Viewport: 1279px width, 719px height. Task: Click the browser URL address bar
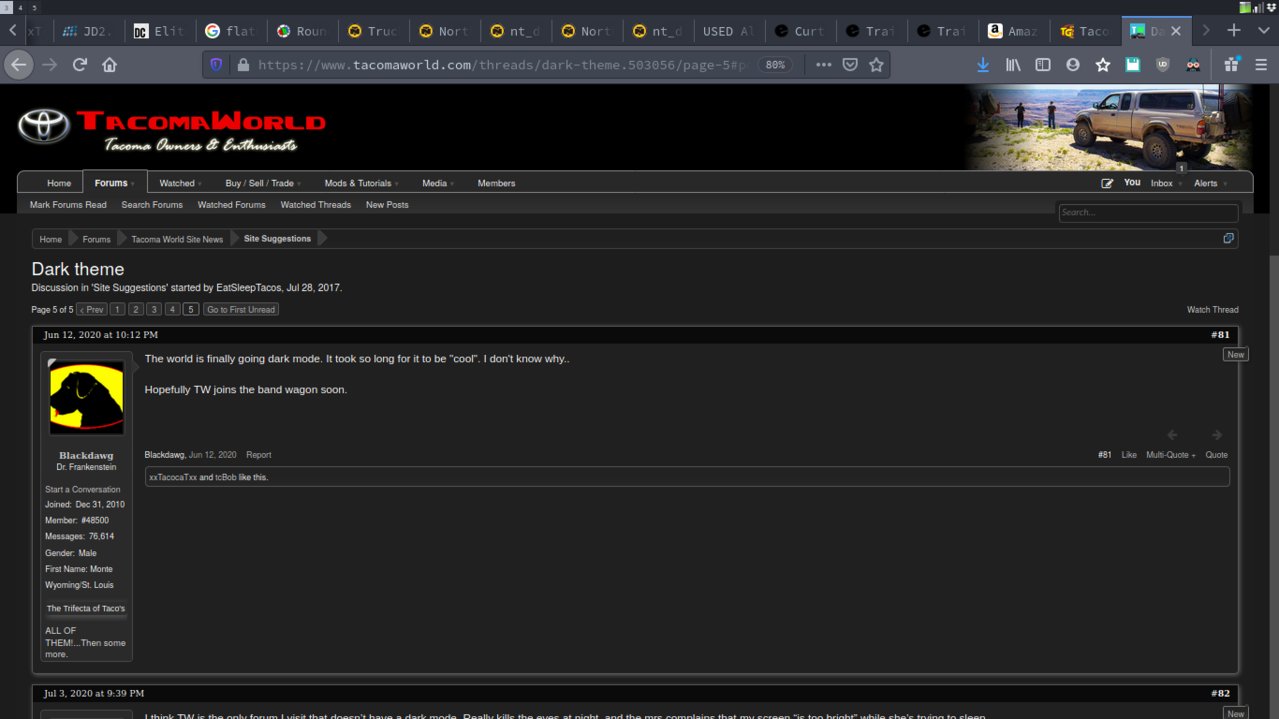[x=505, y=65]
